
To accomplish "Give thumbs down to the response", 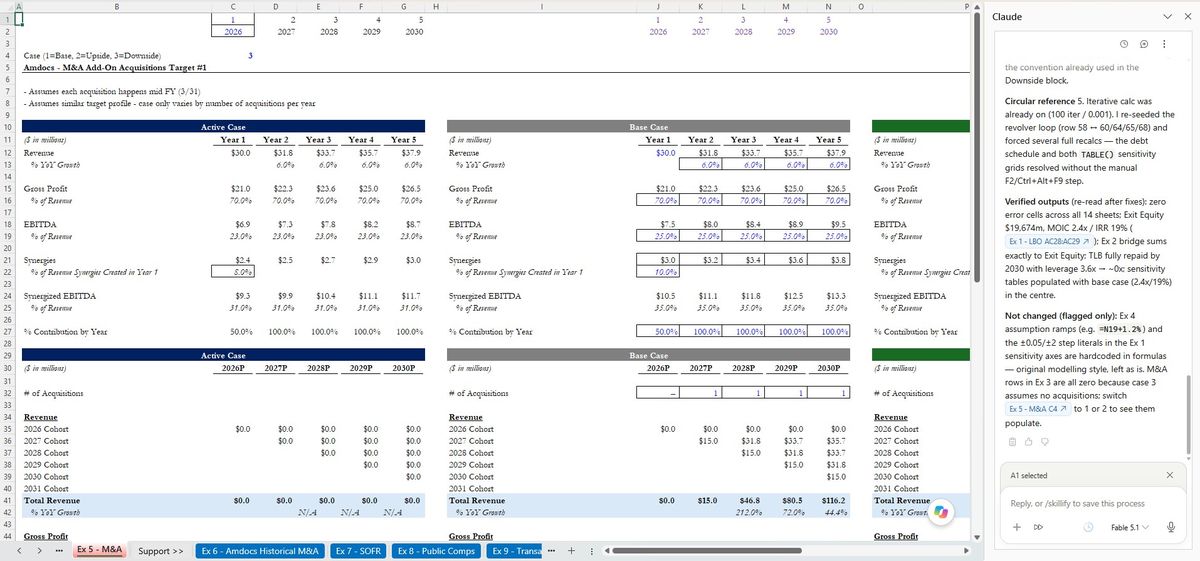I will click(1043, 441).
